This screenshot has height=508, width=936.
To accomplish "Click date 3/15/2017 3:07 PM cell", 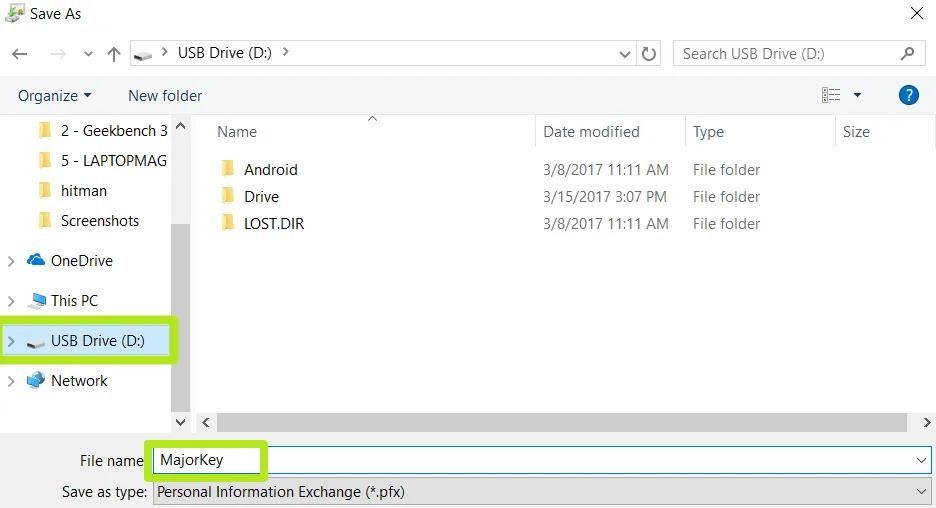I will pos(605,196).
